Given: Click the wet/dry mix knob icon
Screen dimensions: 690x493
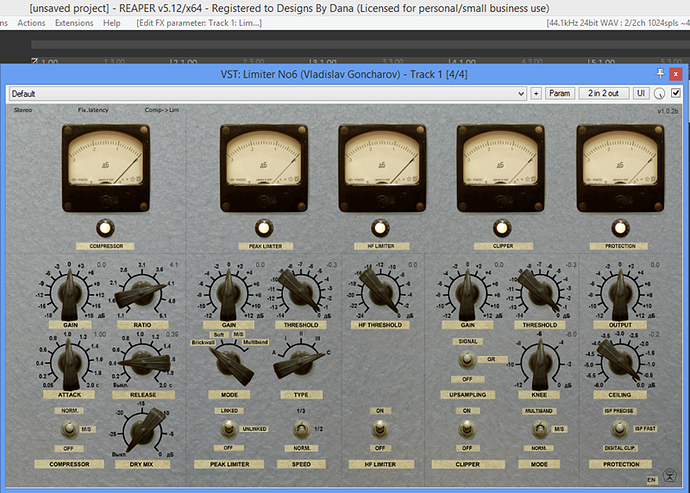Looking at the screenshot, I should [x=659, y=93].
